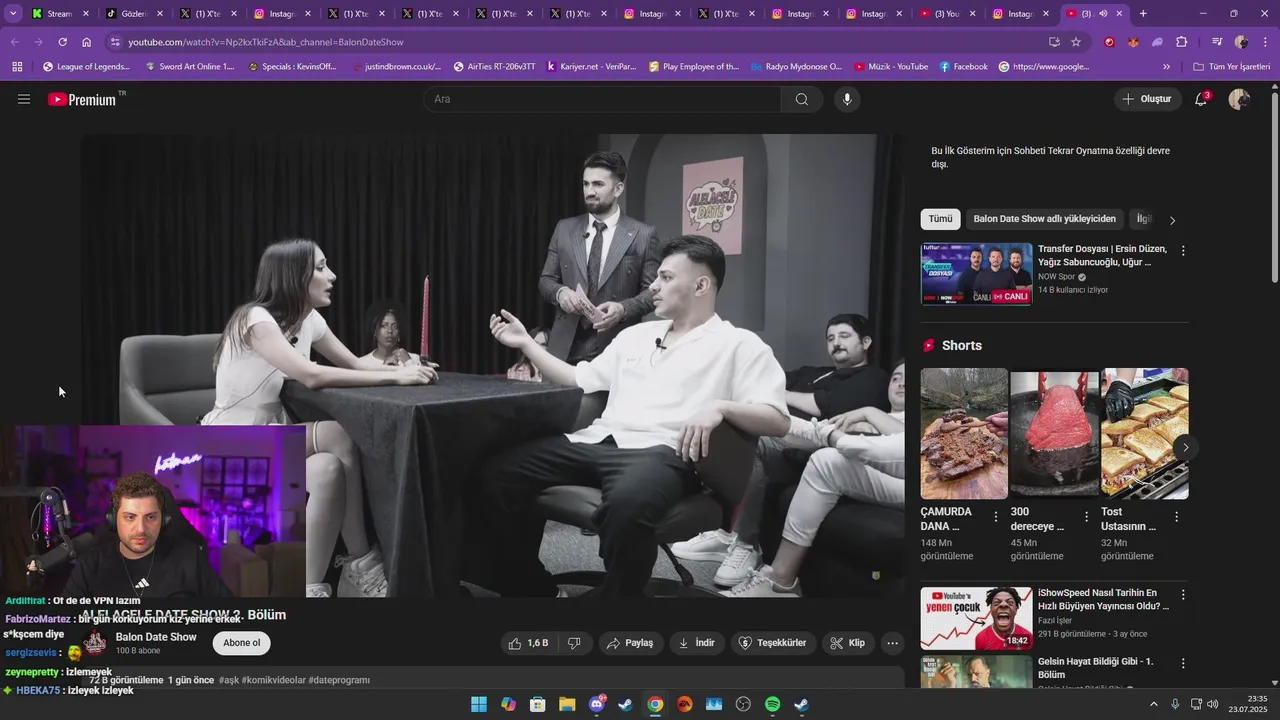The width and height of the screenshot is (1280, 720).
Task: Click the site info icon in address bar
Action: click(x=115, y=42)
